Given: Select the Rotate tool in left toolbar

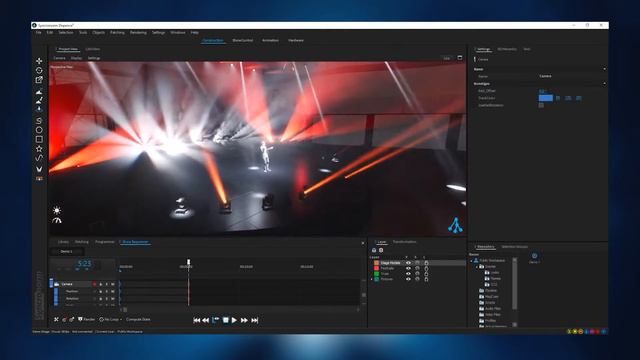Looking at the screenshot, I should point(39,70).
